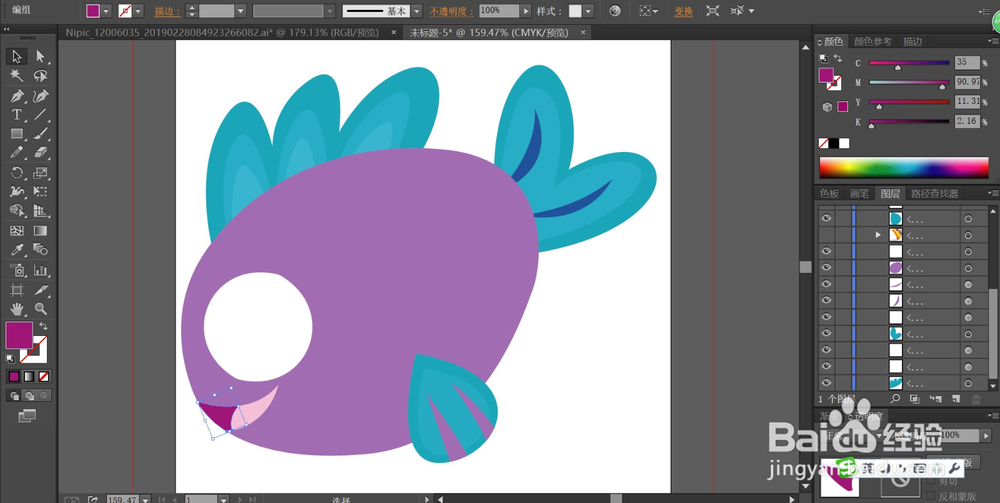Select the Line Segment tool
The height and width of the screenshot is (503, 1000).
[x=41, y=115]
